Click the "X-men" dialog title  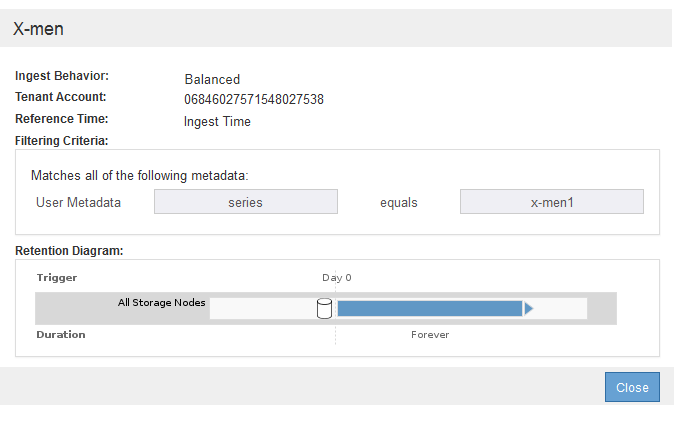tap(38, 29)
